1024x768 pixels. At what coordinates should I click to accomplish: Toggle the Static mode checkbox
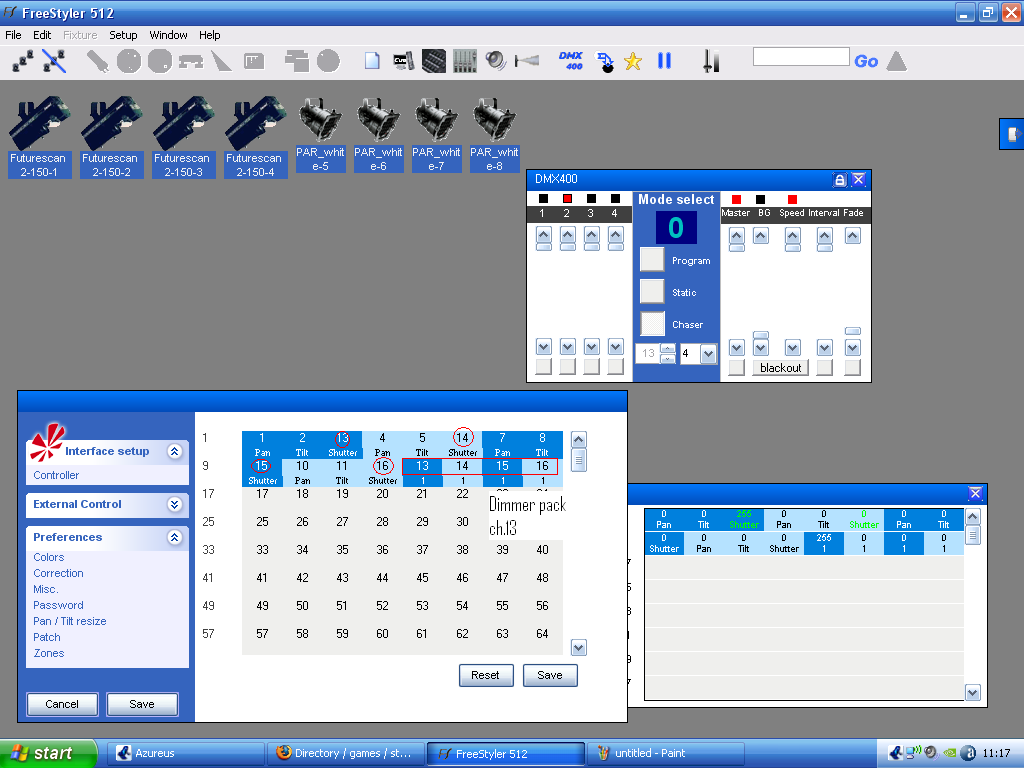point(652,291)
